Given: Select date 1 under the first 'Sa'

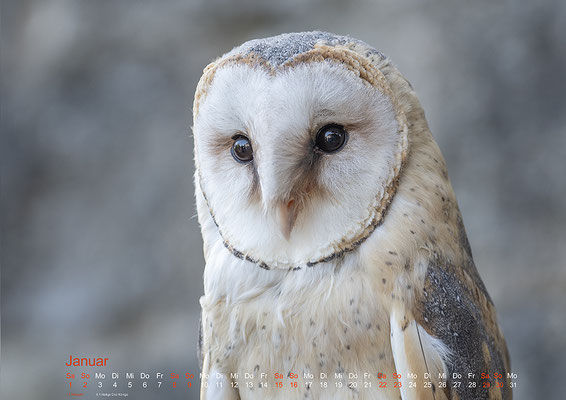Looking at the screenshot, I should 70,385.
